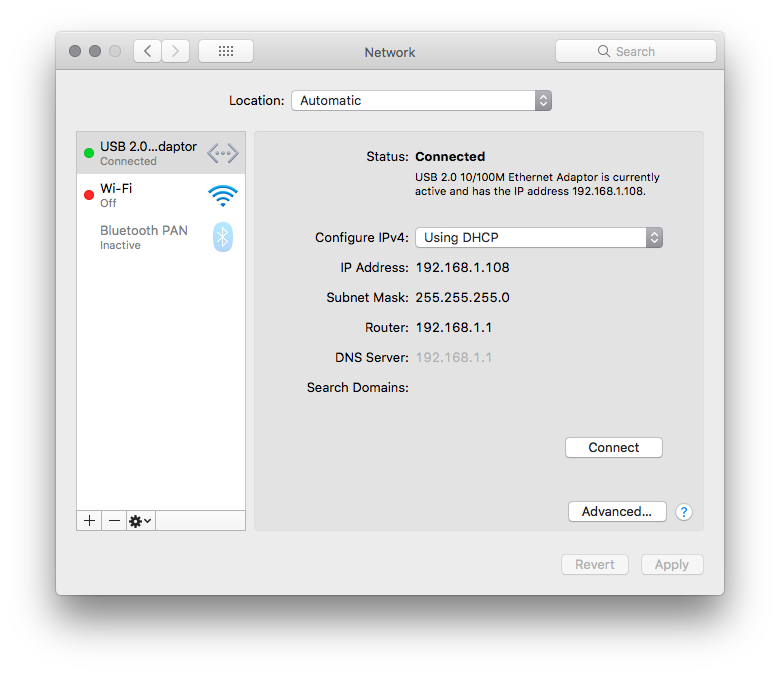Go back with the left chevron
Image resolution: width=780 pixels, height=675 pixels.
147,51
